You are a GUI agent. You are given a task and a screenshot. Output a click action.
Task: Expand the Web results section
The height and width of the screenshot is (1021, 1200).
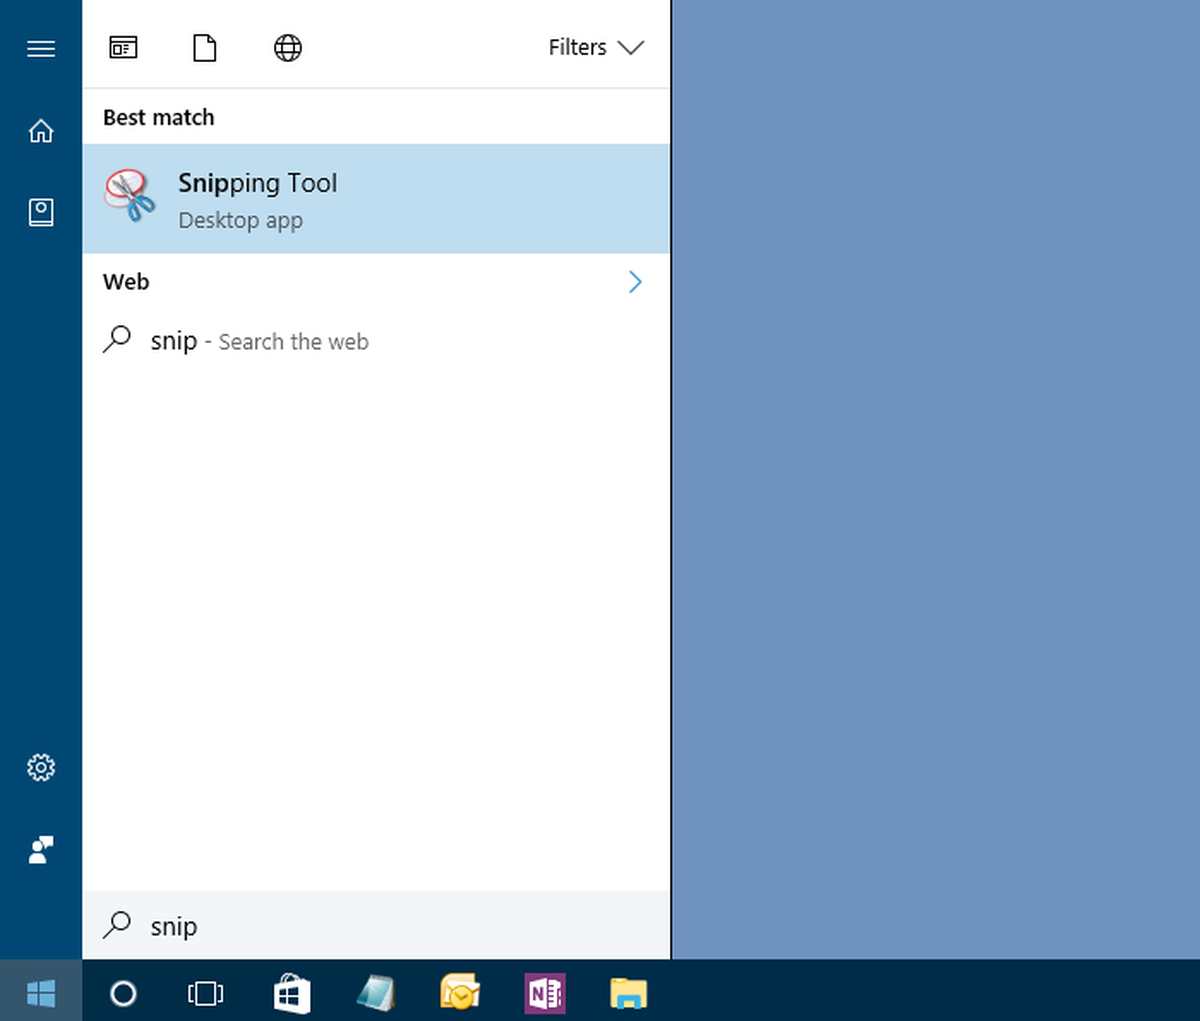click(x=635, y=281)
